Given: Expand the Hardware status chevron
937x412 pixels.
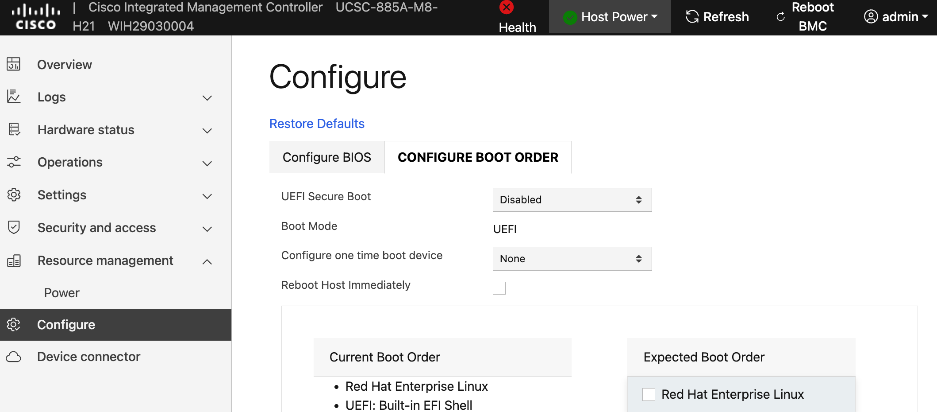Looking at the screenshot, I should point(207,130).
